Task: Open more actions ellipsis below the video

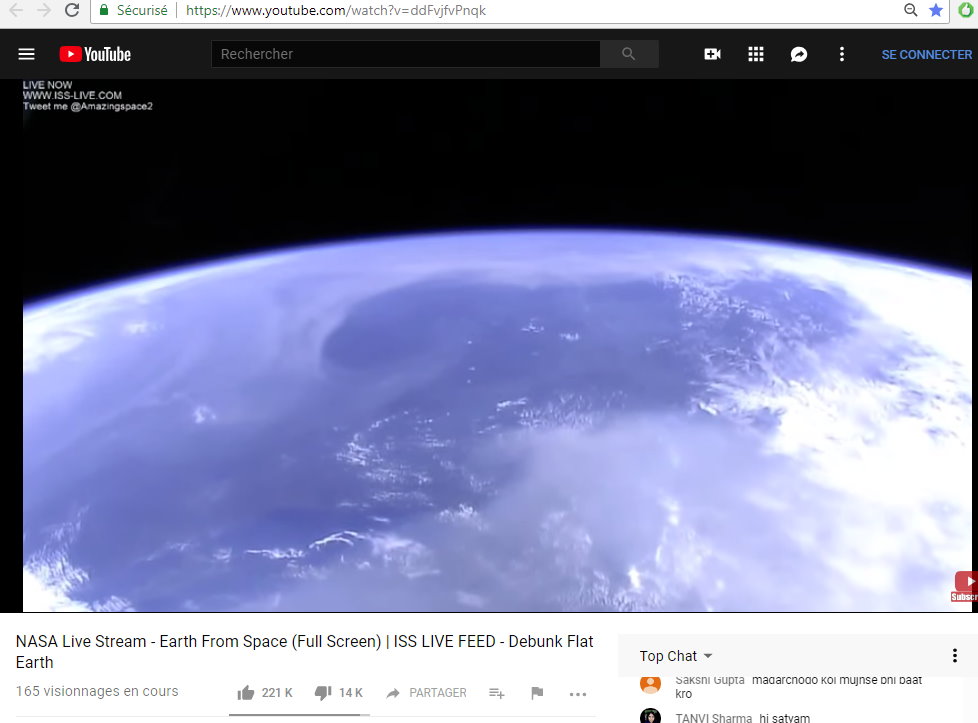Action: click(578, 694)
